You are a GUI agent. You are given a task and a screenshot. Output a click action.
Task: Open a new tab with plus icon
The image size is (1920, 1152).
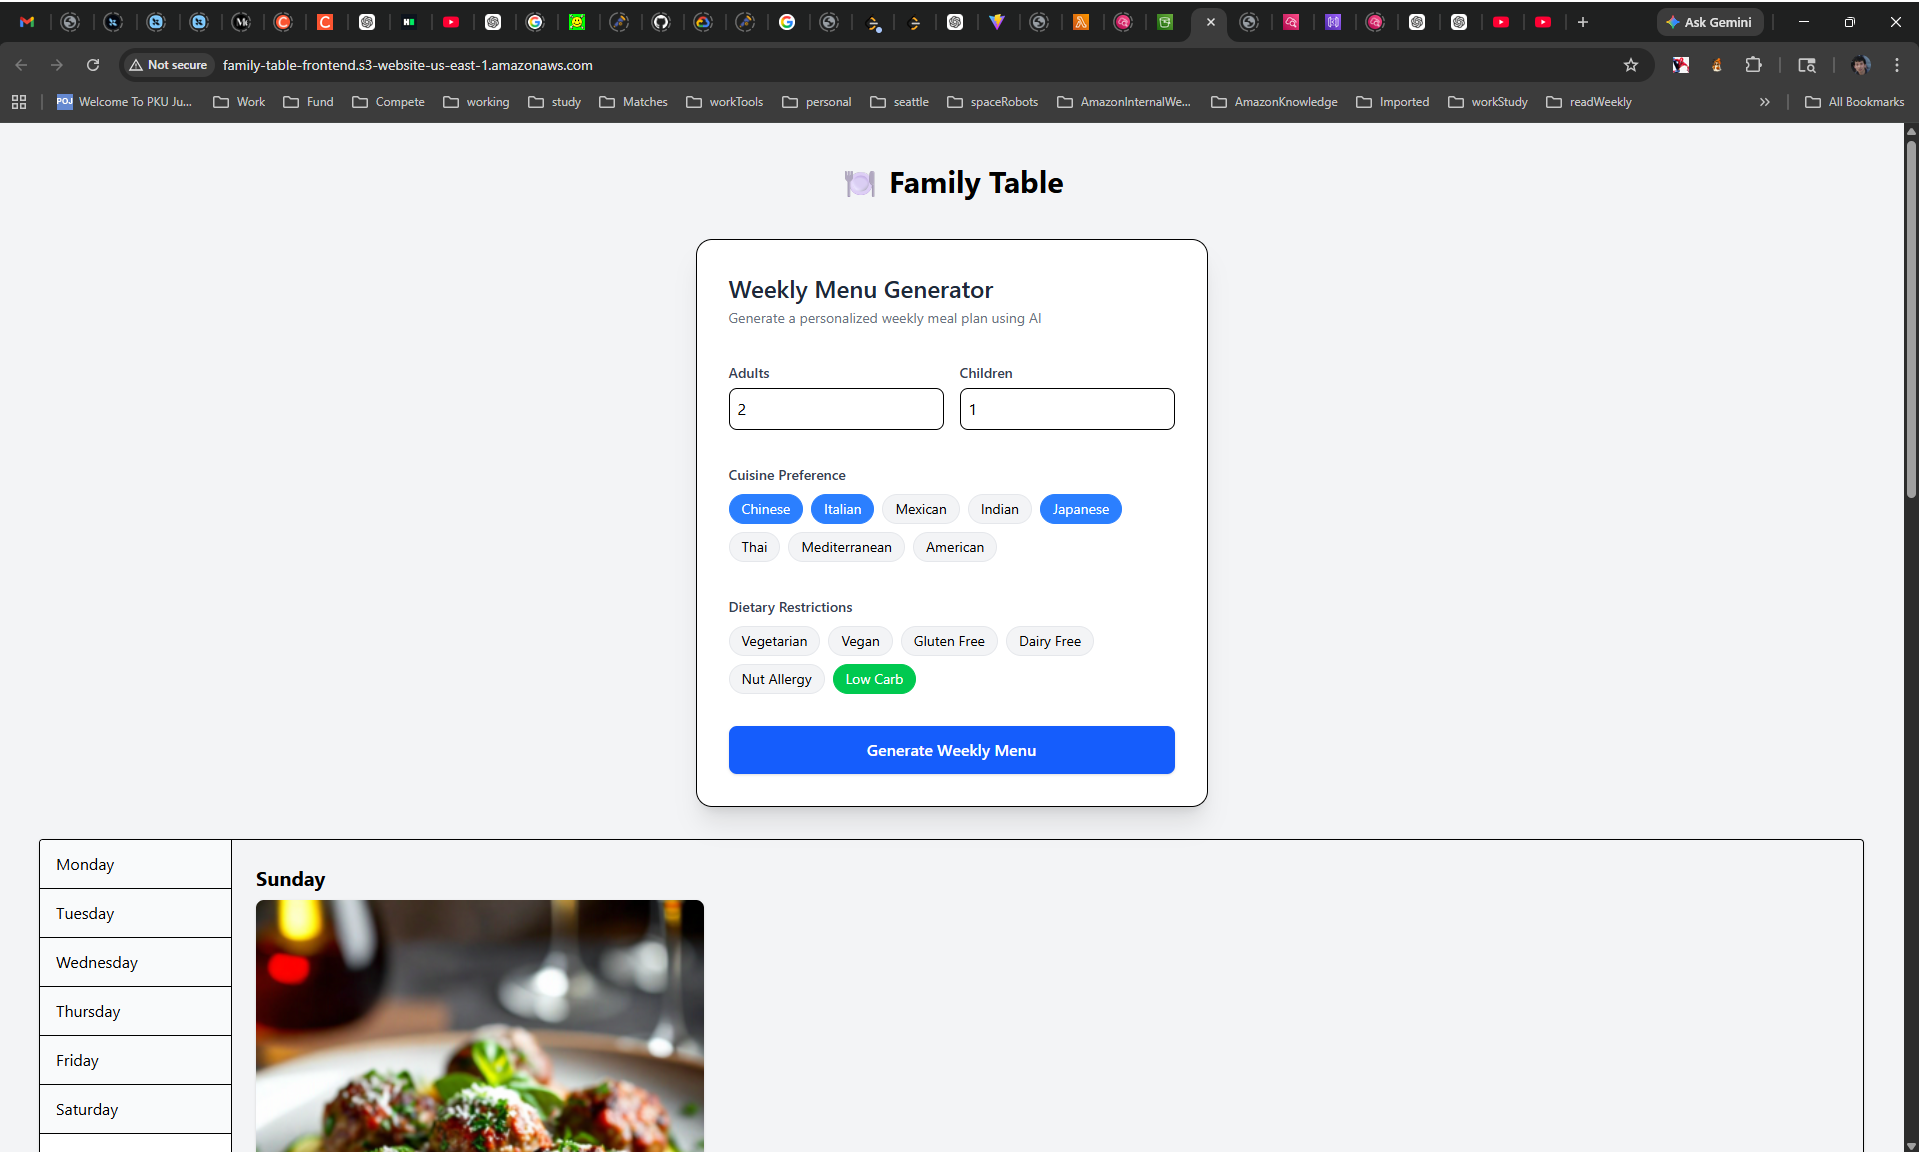click(x=1583, y=22)
